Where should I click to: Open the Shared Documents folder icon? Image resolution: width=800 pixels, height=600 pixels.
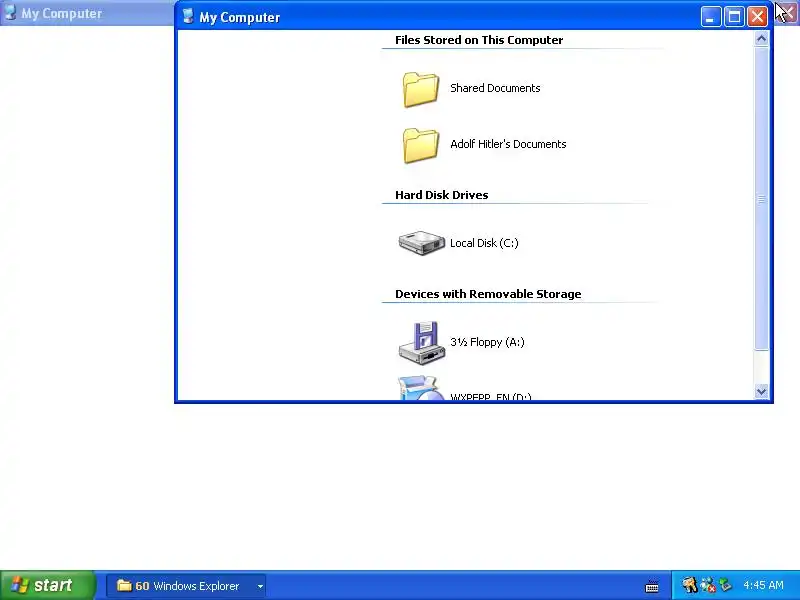[420, 89]
